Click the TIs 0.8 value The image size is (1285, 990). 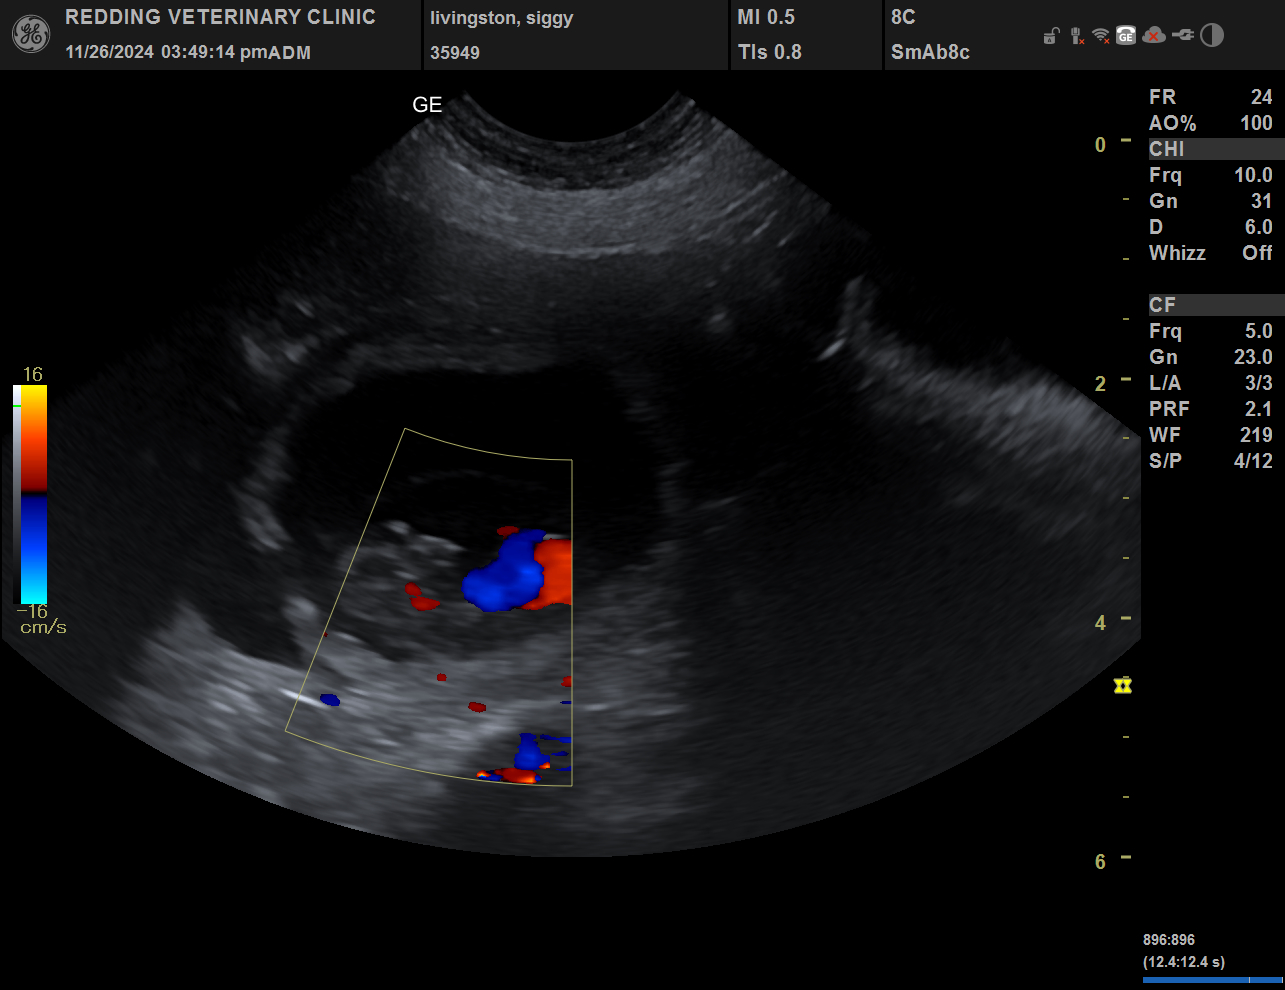pyautogui.click(x=769, y=52)
